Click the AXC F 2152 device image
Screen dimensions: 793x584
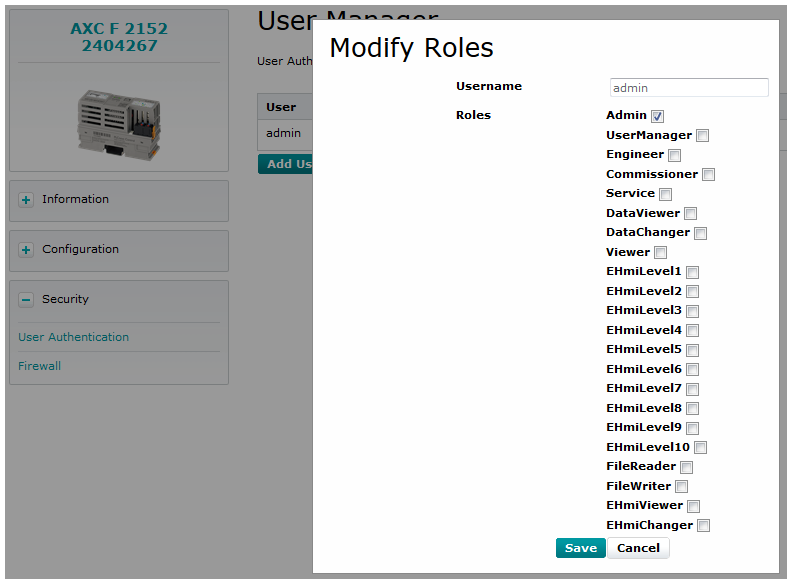click(119, 117)
